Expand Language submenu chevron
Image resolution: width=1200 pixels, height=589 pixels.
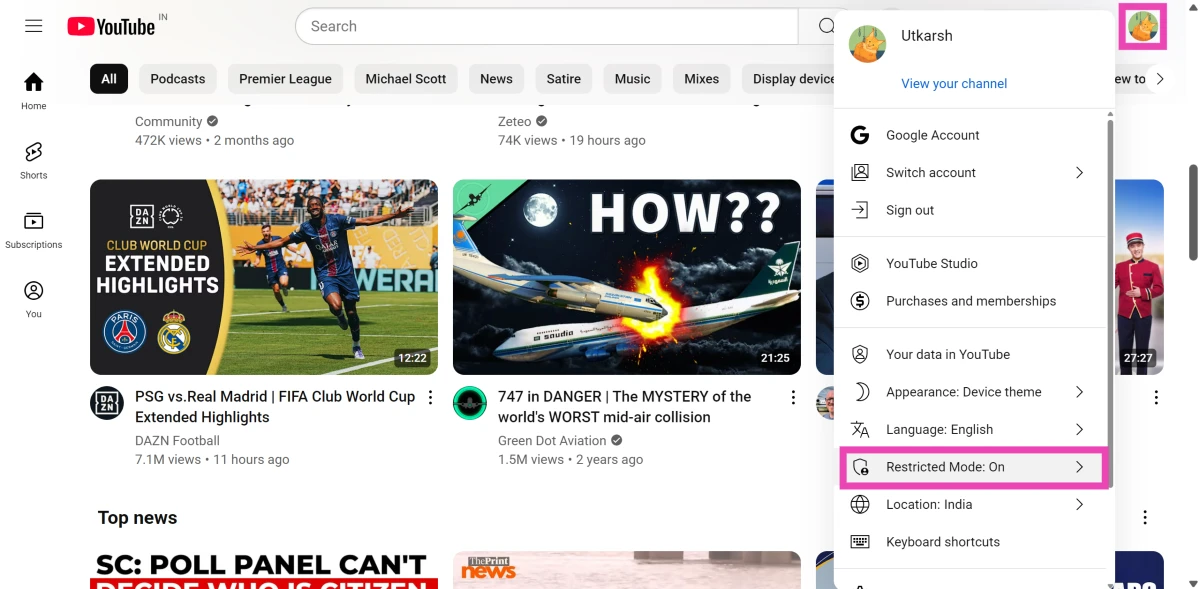pyautogui.click(x=1079, y=429)
